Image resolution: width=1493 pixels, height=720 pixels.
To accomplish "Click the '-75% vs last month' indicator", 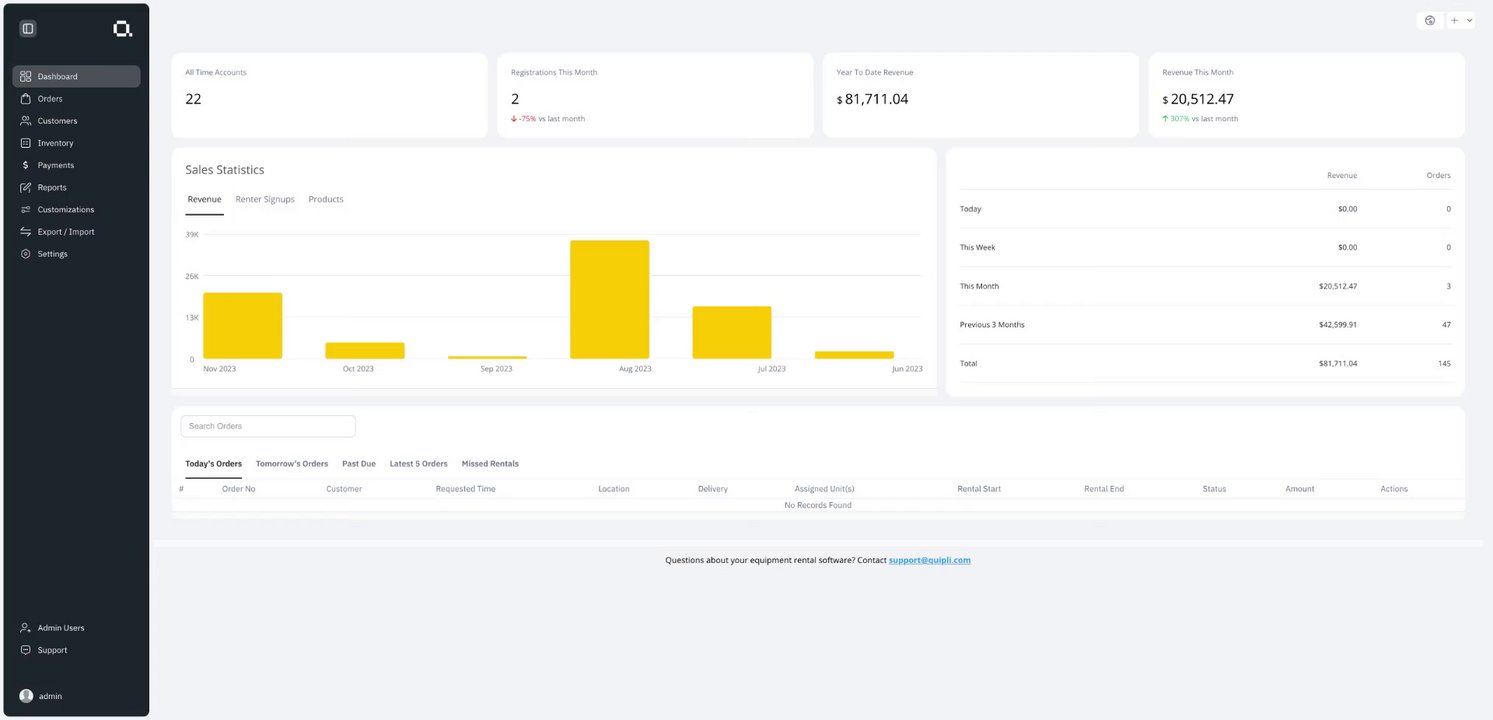I will (548, 119).
